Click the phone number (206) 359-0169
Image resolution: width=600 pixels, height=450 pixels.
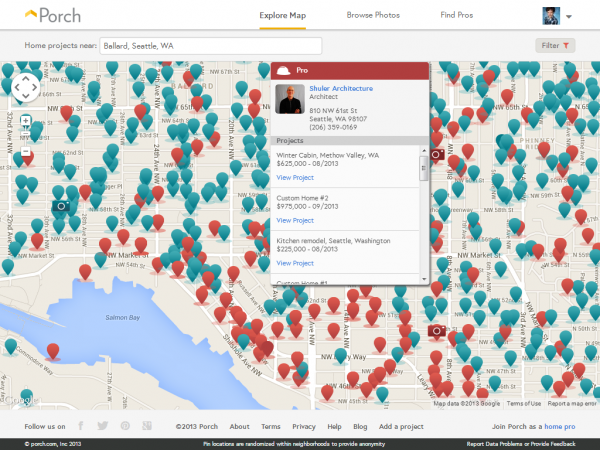tap(333, 127)
